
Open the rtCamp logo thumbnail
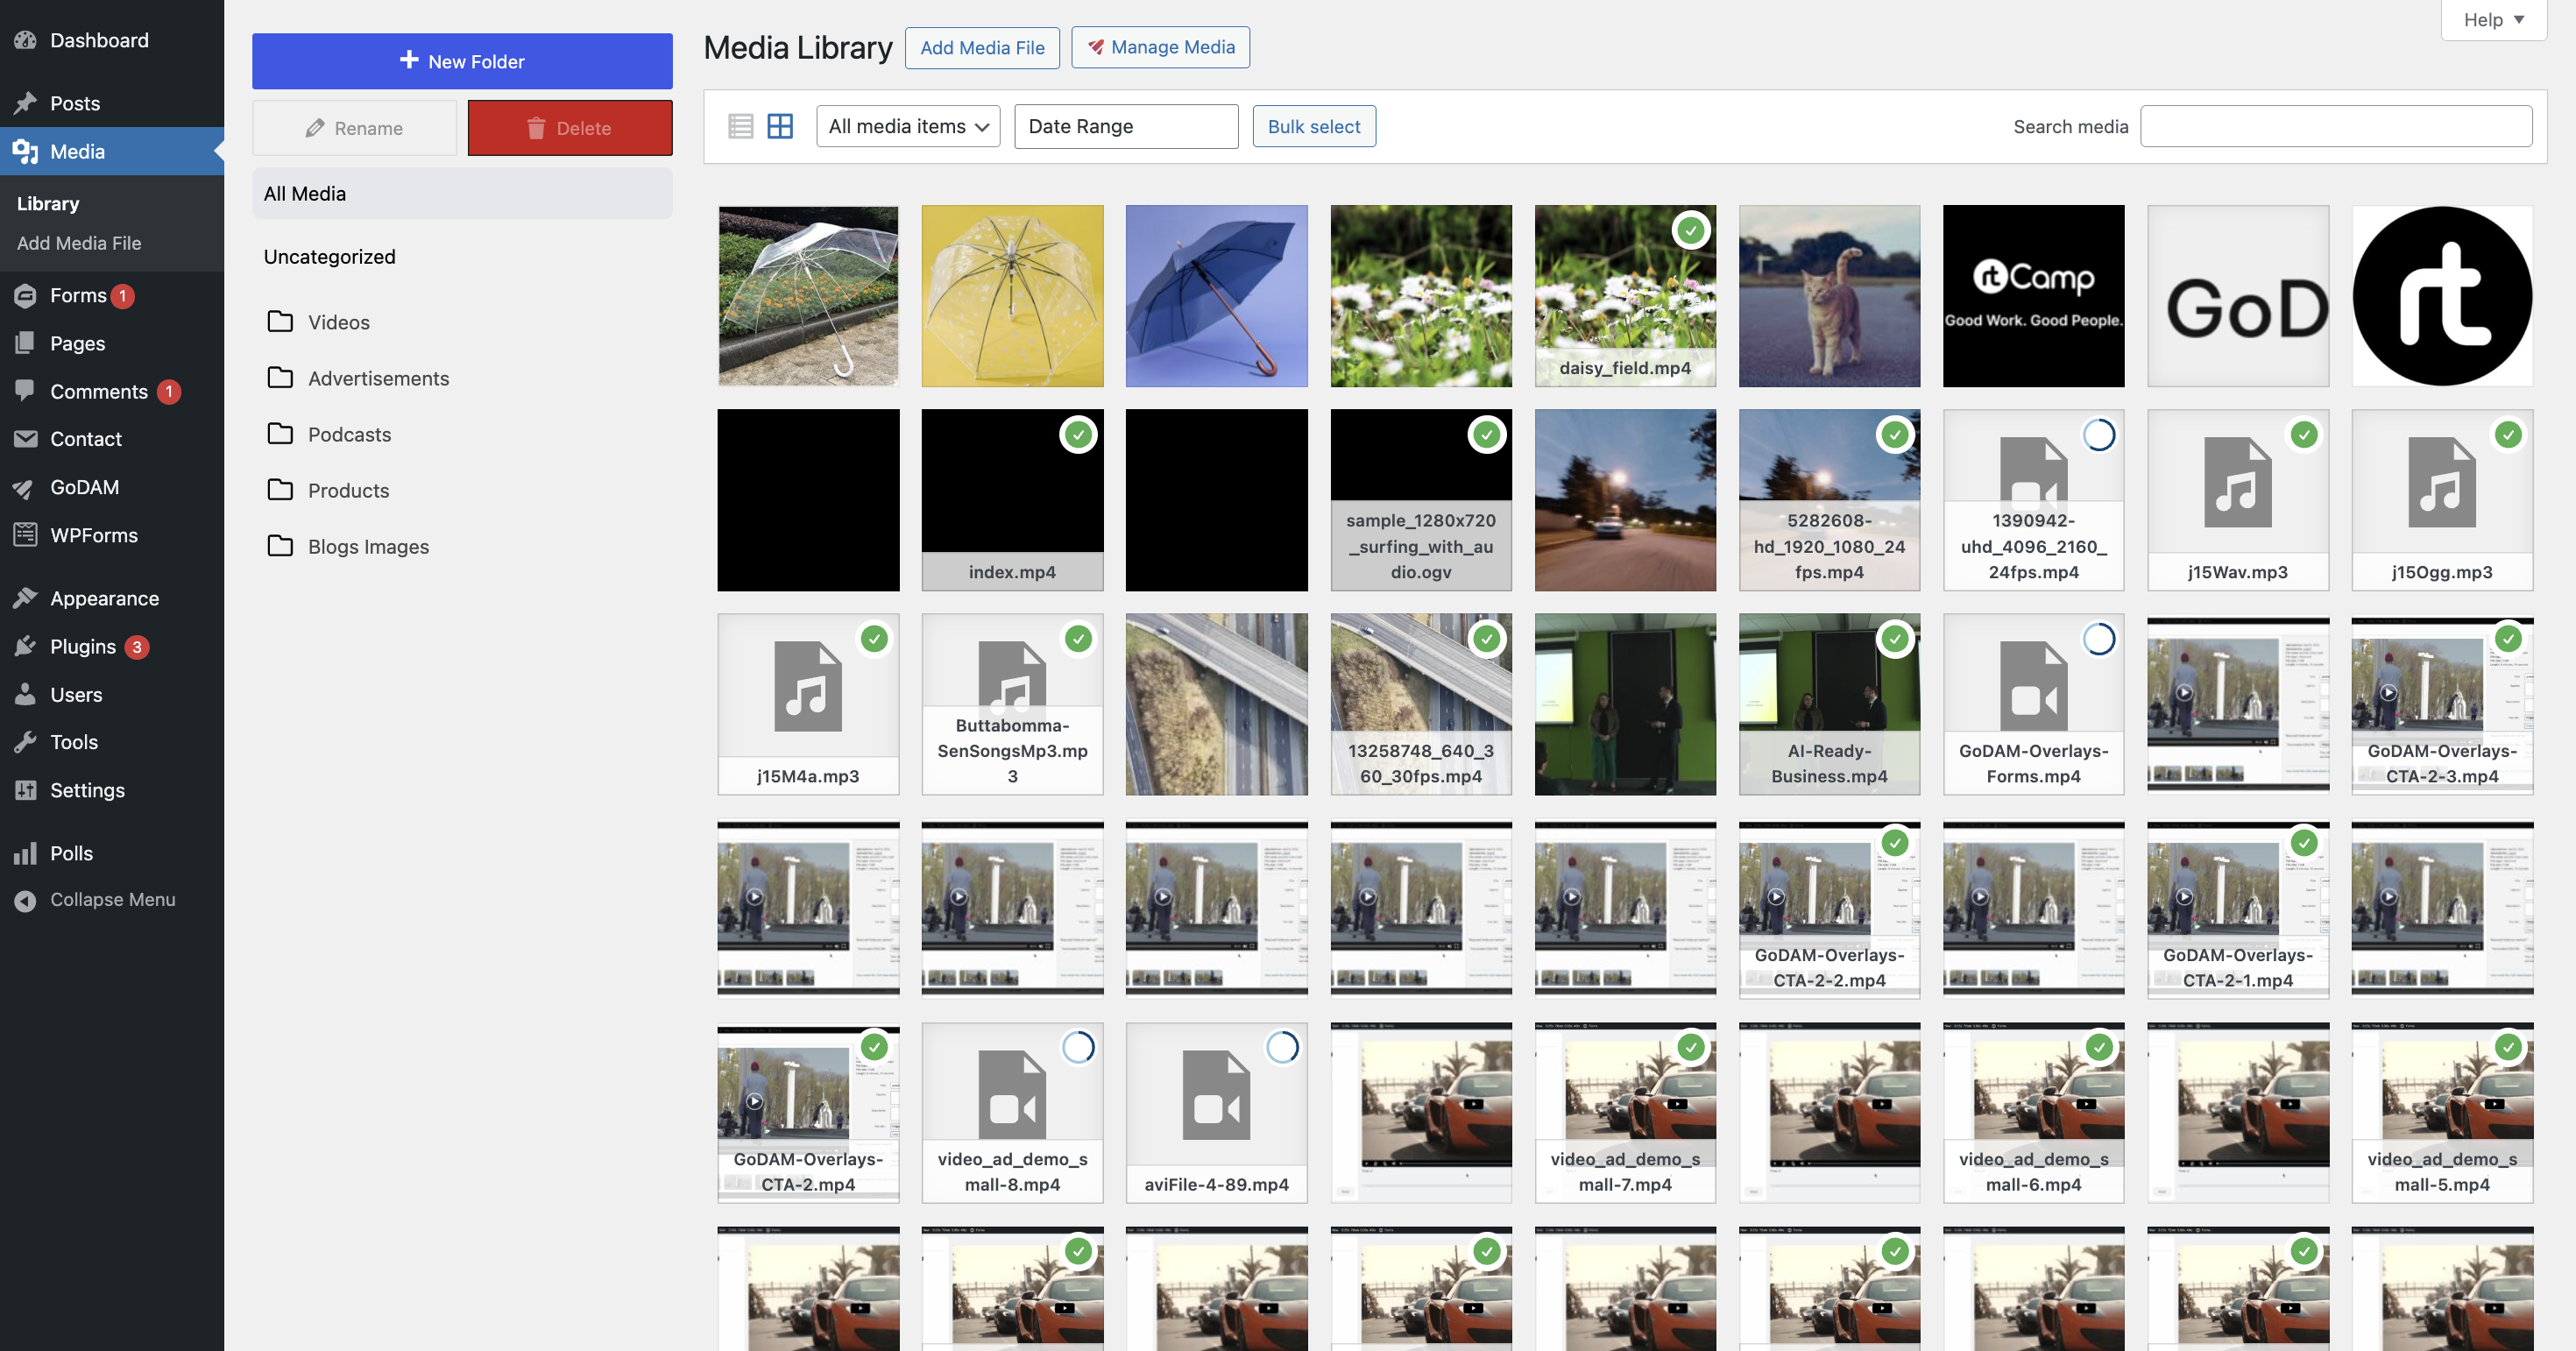(2033, 296)
